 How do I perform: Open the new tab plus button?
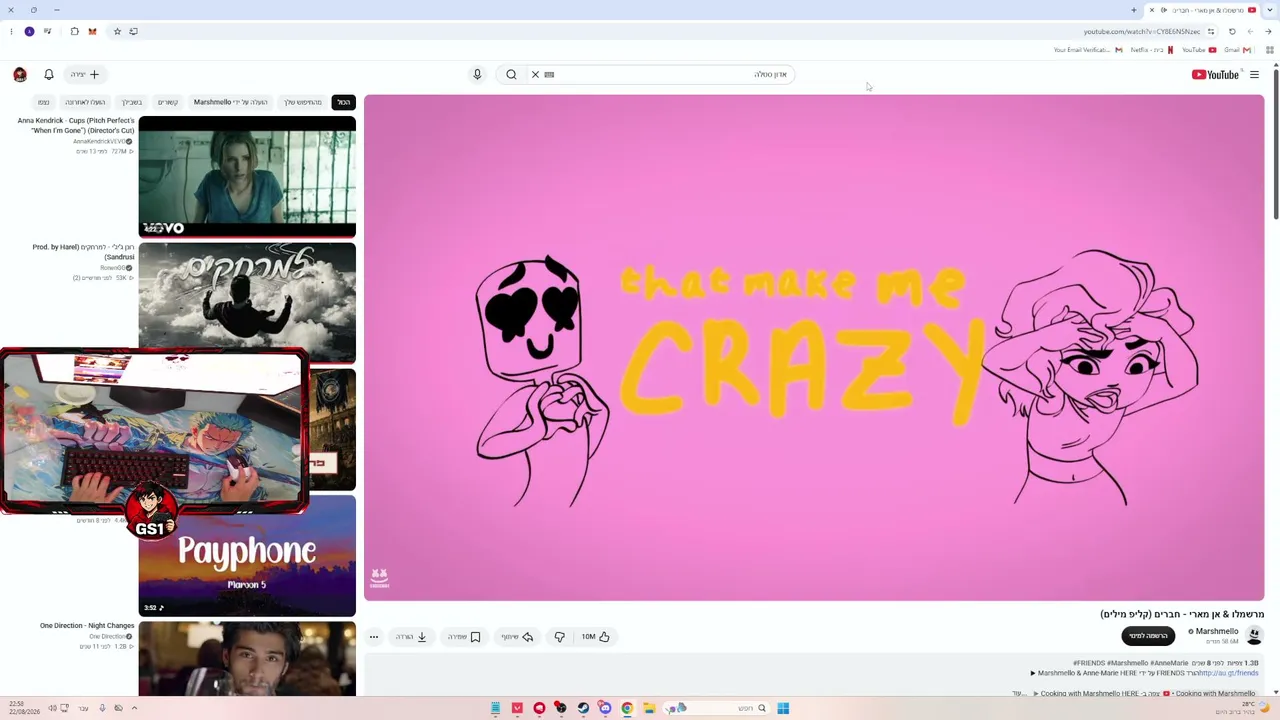click(1134, 10)
